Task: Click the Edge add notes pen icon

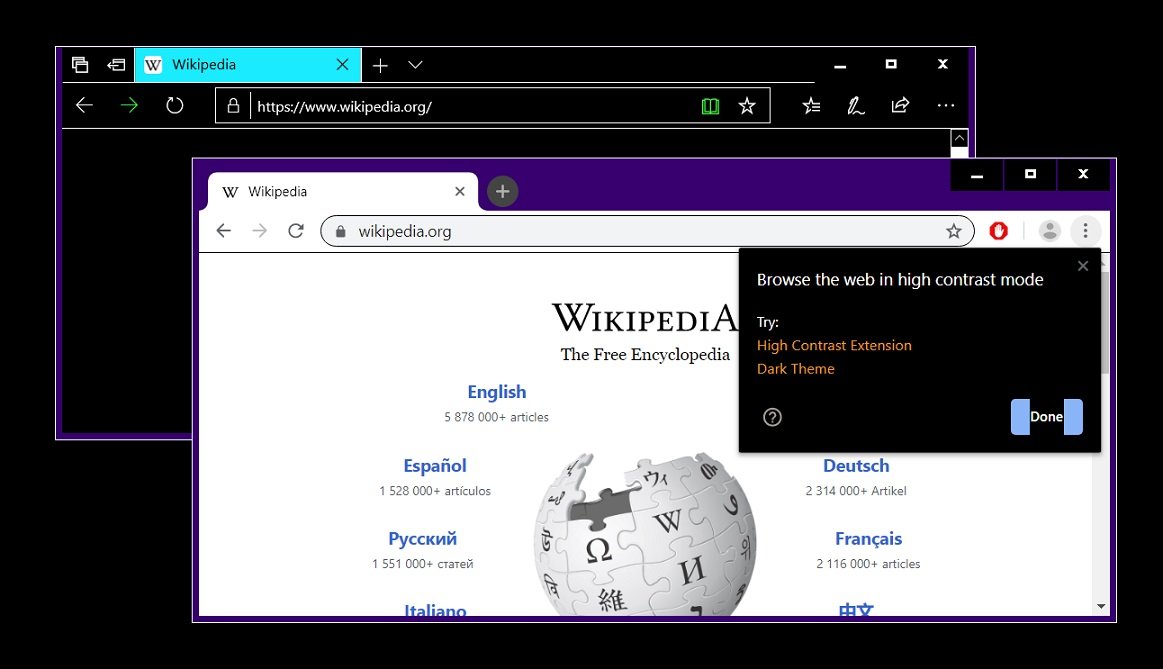Action: [855, 106]
